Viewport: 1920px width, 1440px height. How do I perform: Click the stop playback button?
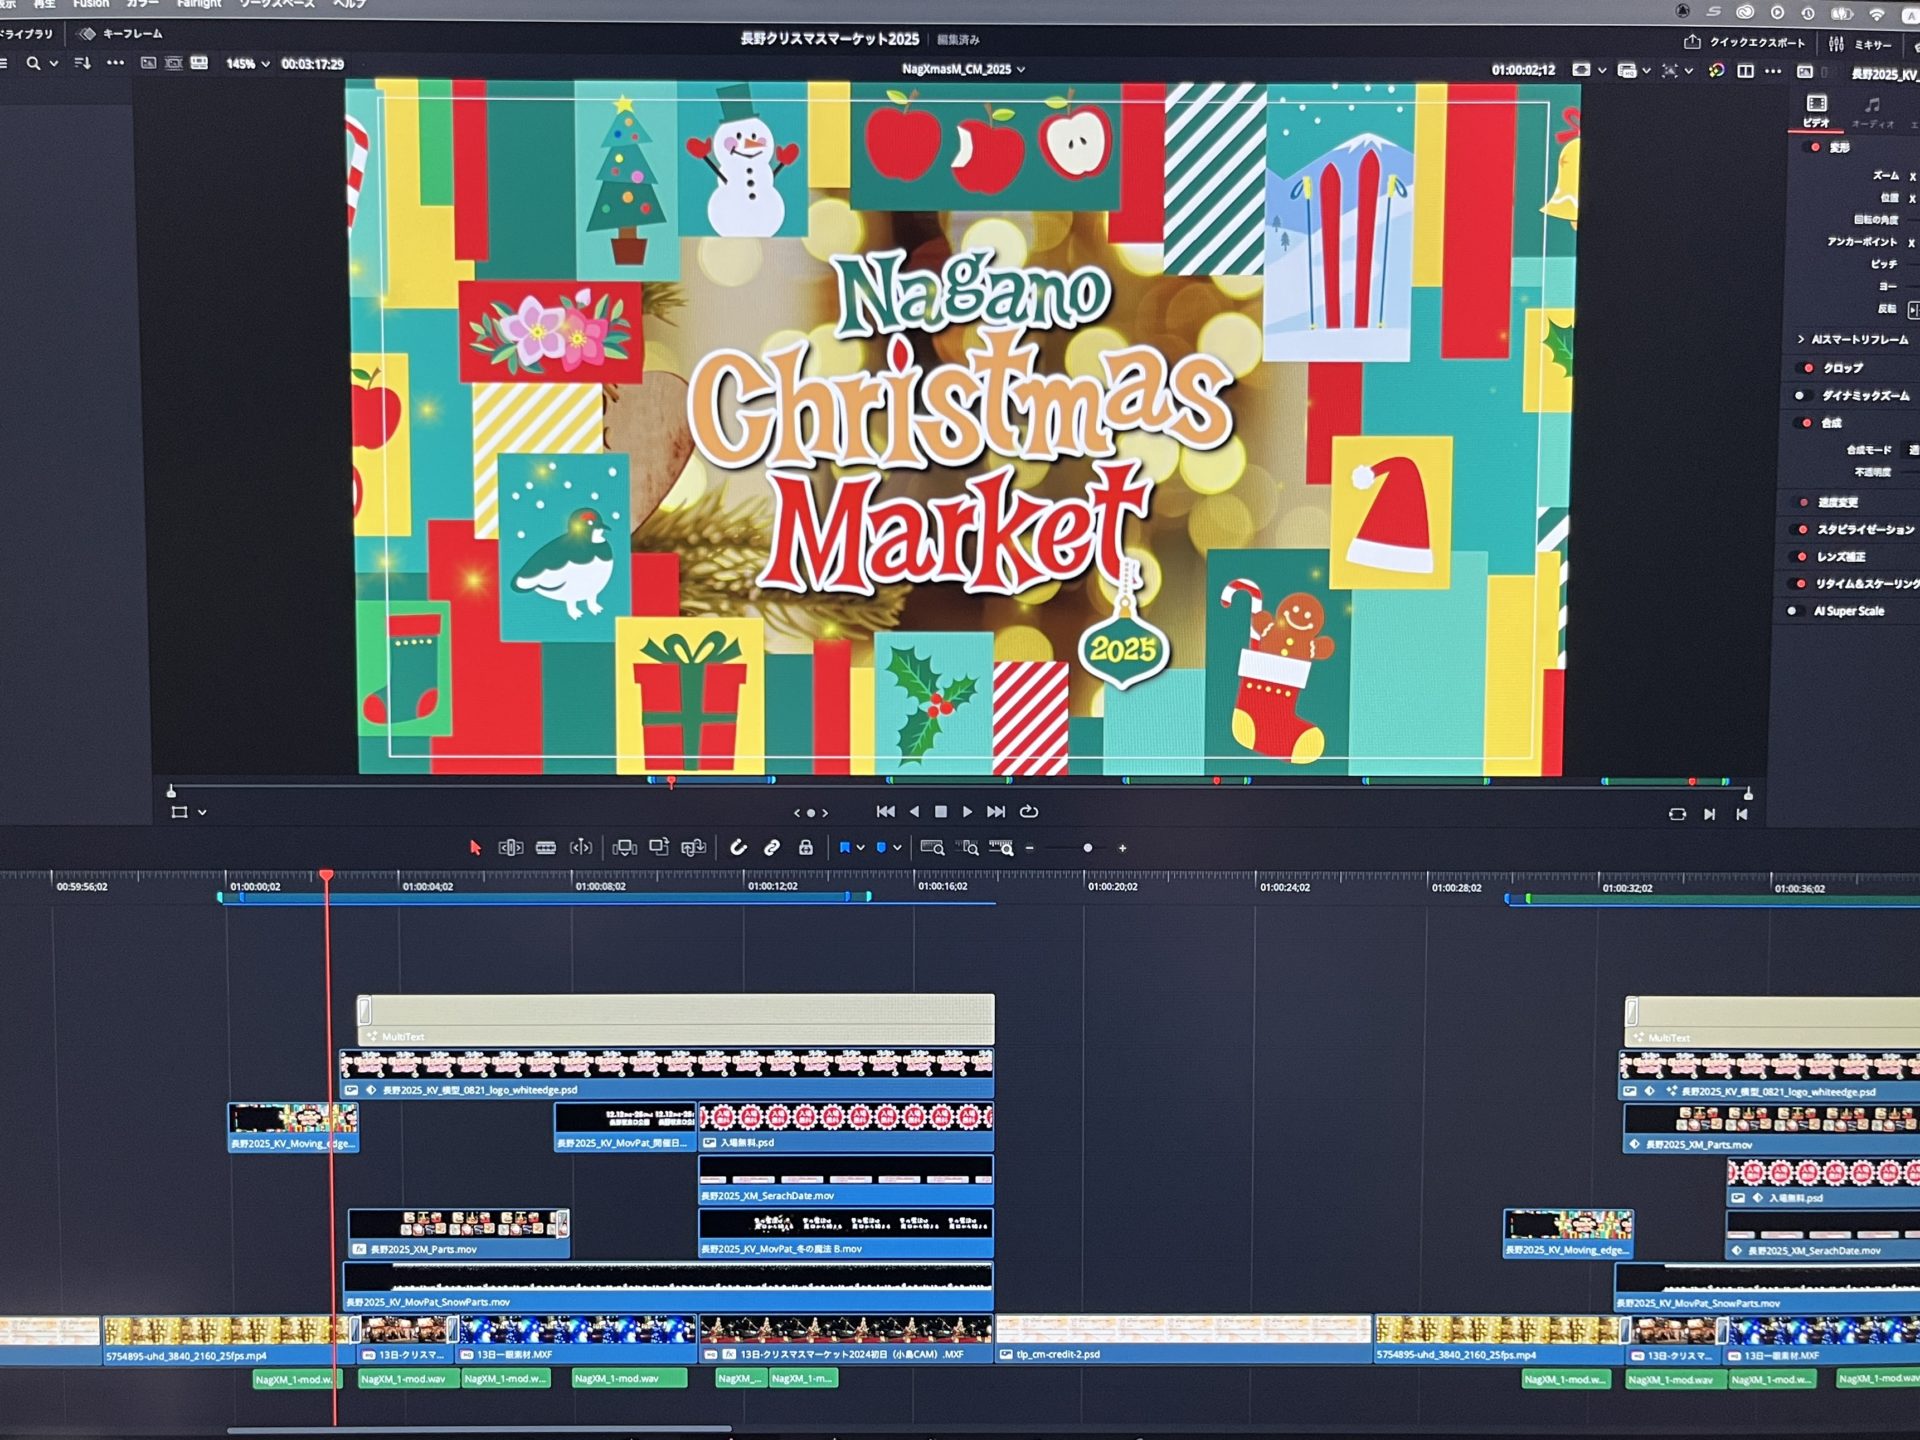coord(940,812)
